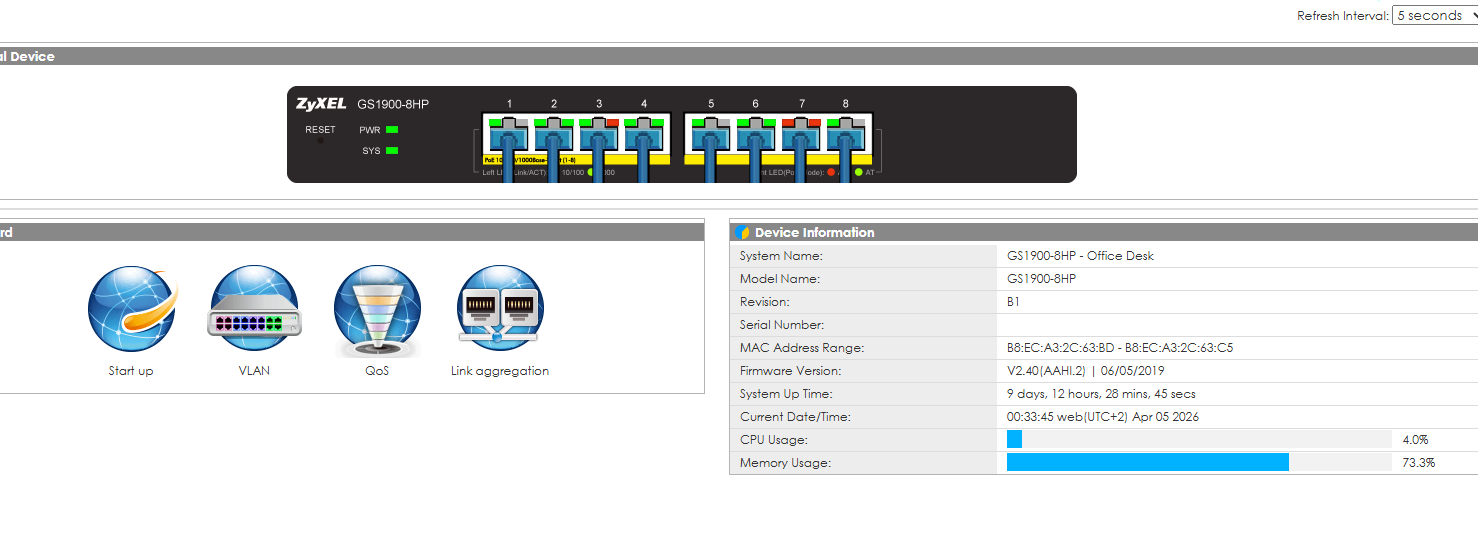
Task: Click the VLAN label
Action: point(254,371)
